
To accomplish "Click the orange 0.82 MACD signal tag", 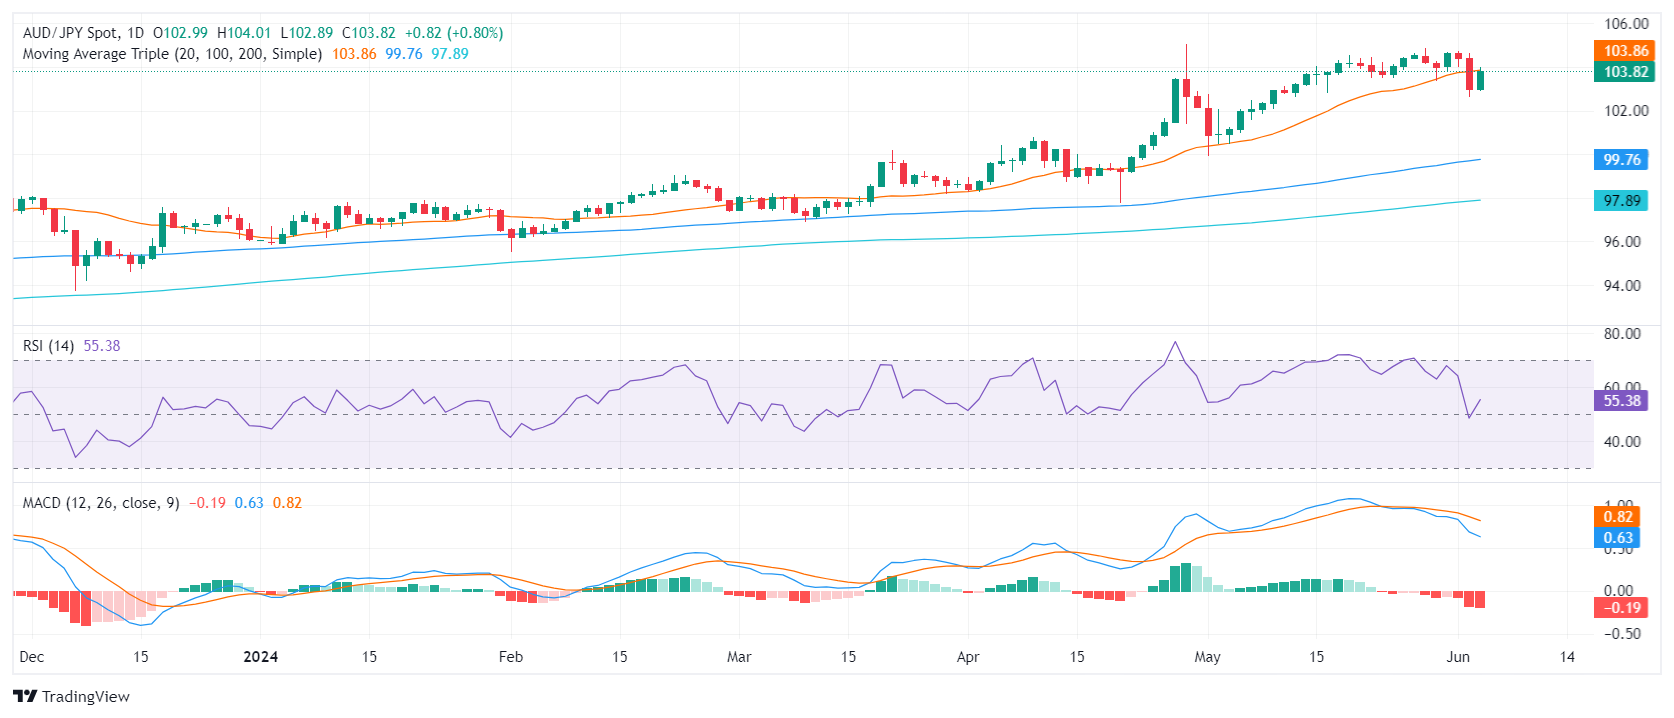I will click(x=1617, y=517).
